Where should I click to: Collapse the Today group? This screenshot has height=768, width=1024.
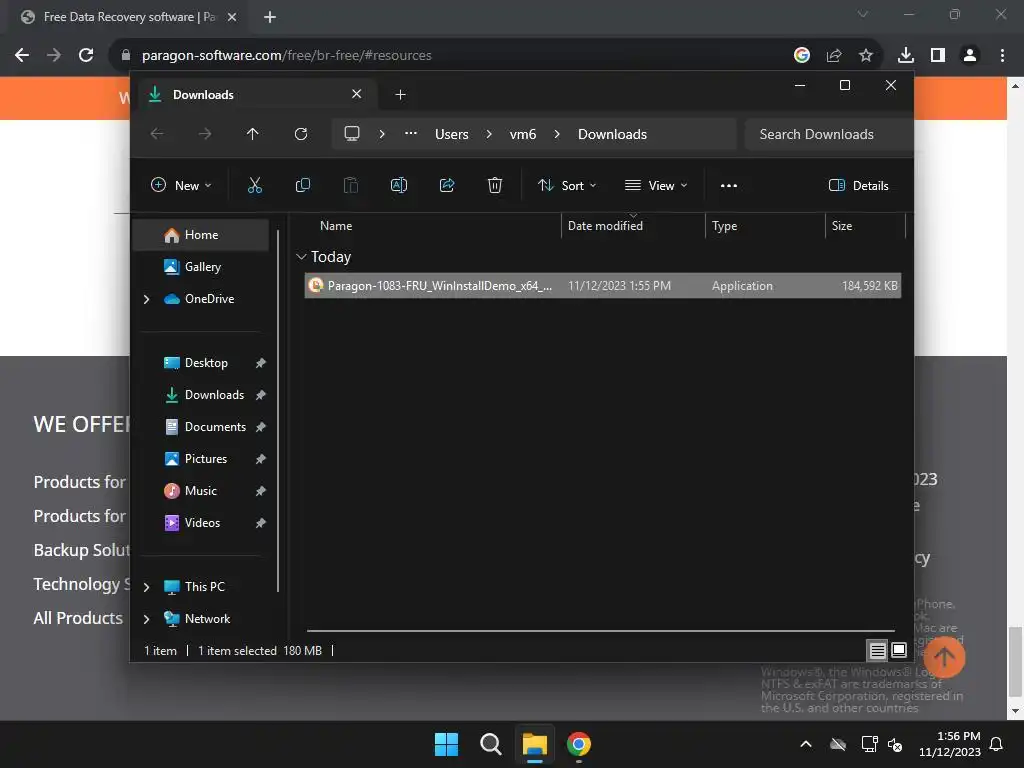click(301, 257)
